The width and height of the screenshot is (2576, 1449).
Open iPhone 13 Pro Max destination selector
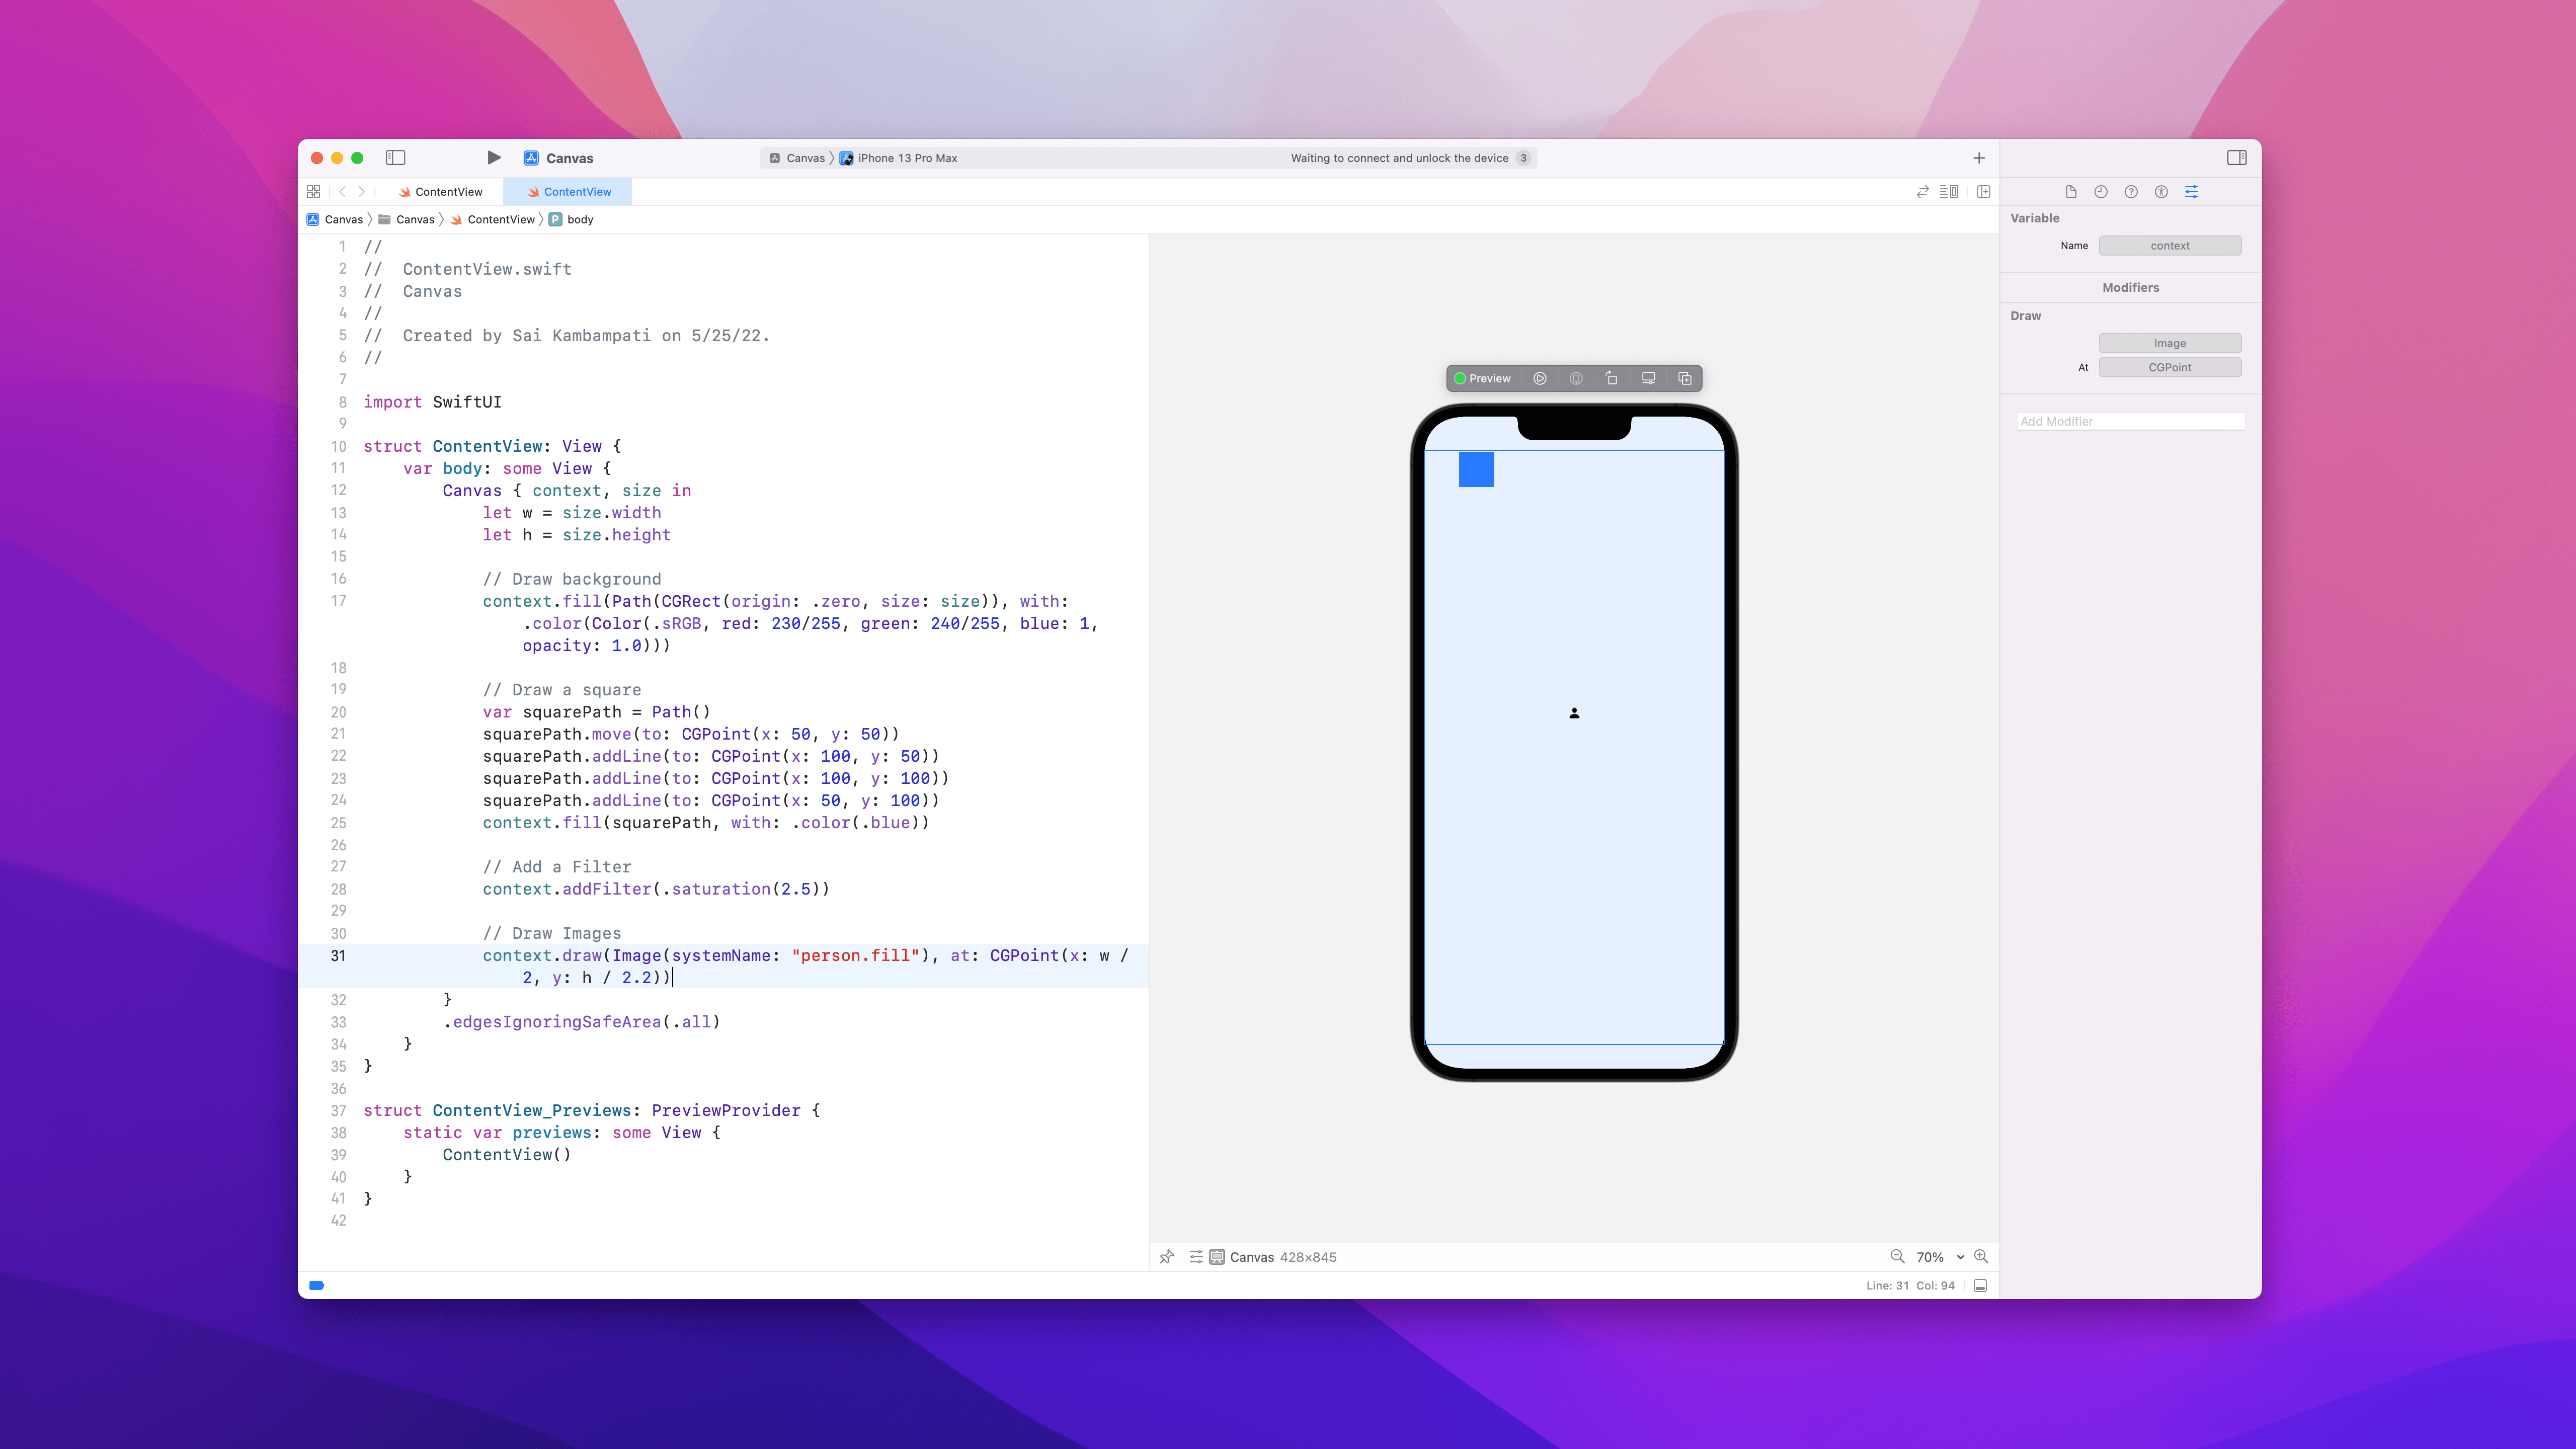tap(906, 158)
